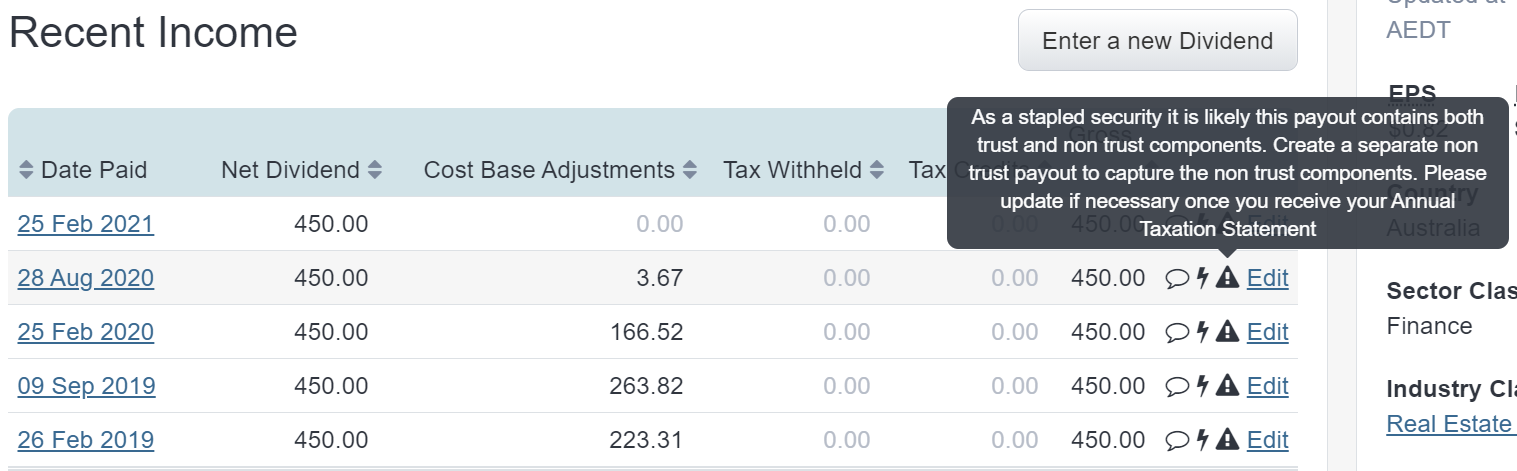Click the comment icon in 26 Feb 2019 row
Viewport: 1517px width, 471px height.
click(1177, 440)
